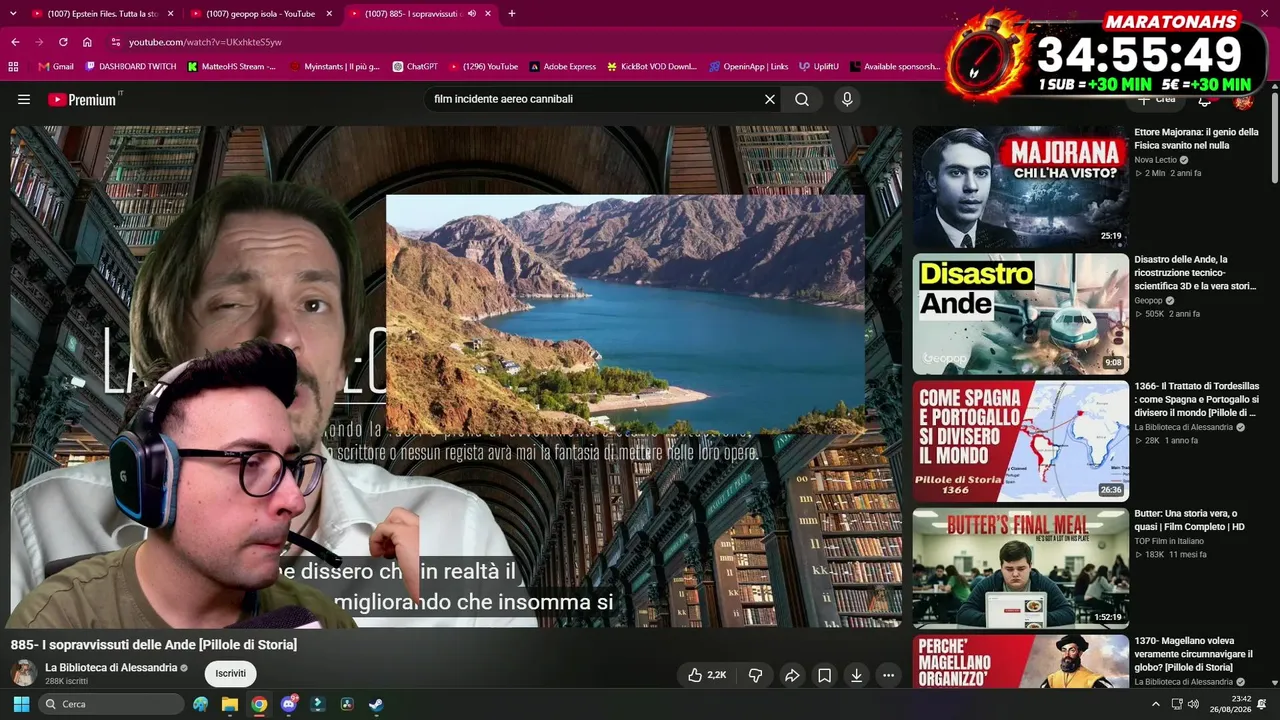Expand the tab search dropdown
The height and width of the screenshot is (720, 1280).
point(13,14)
